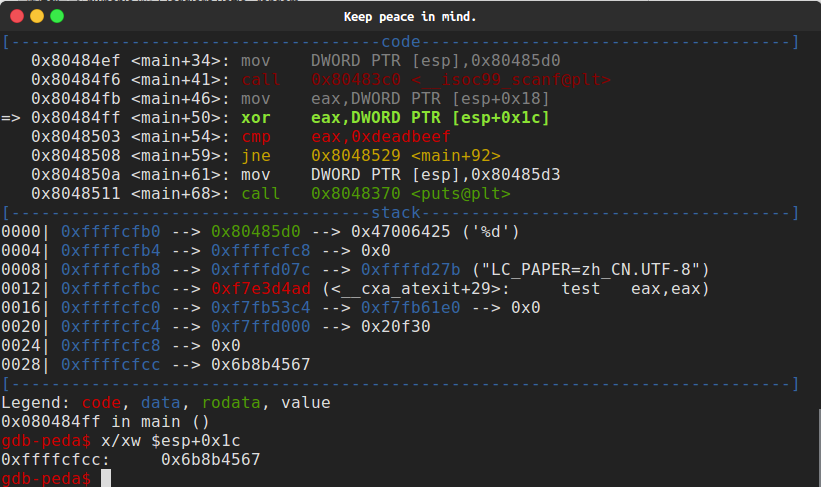Click green rodata pointer 0x80485d0 in stack

(256, 231)
